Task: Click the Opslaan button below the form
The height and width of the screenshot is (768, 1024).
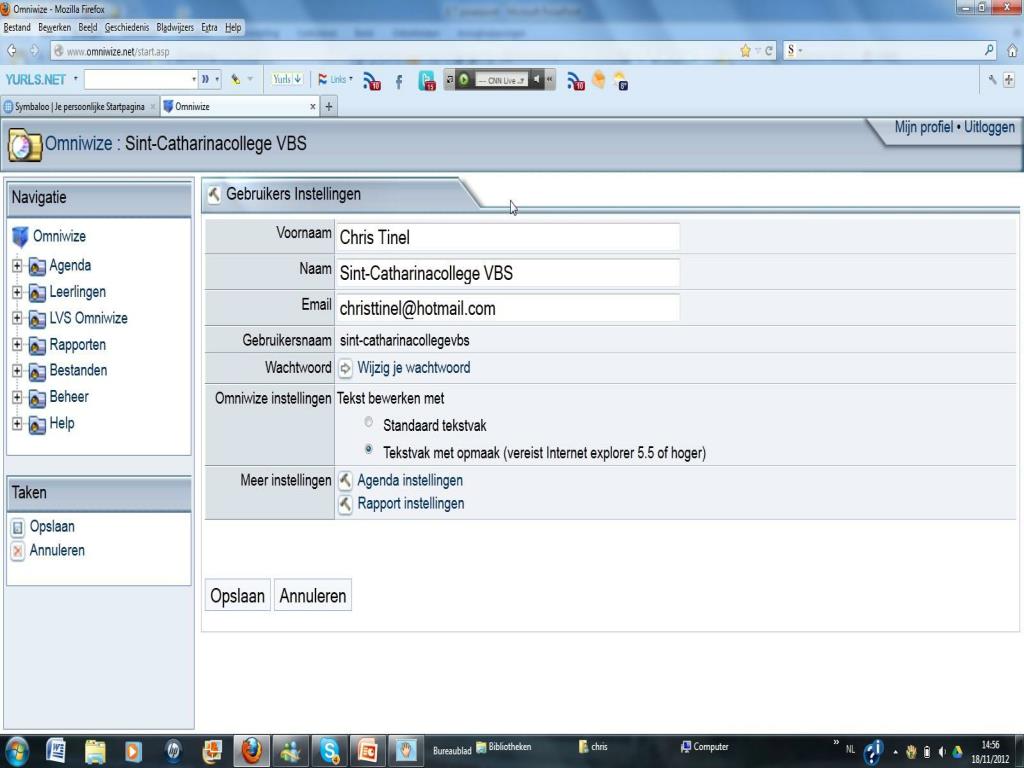Action: click(237, 596)
